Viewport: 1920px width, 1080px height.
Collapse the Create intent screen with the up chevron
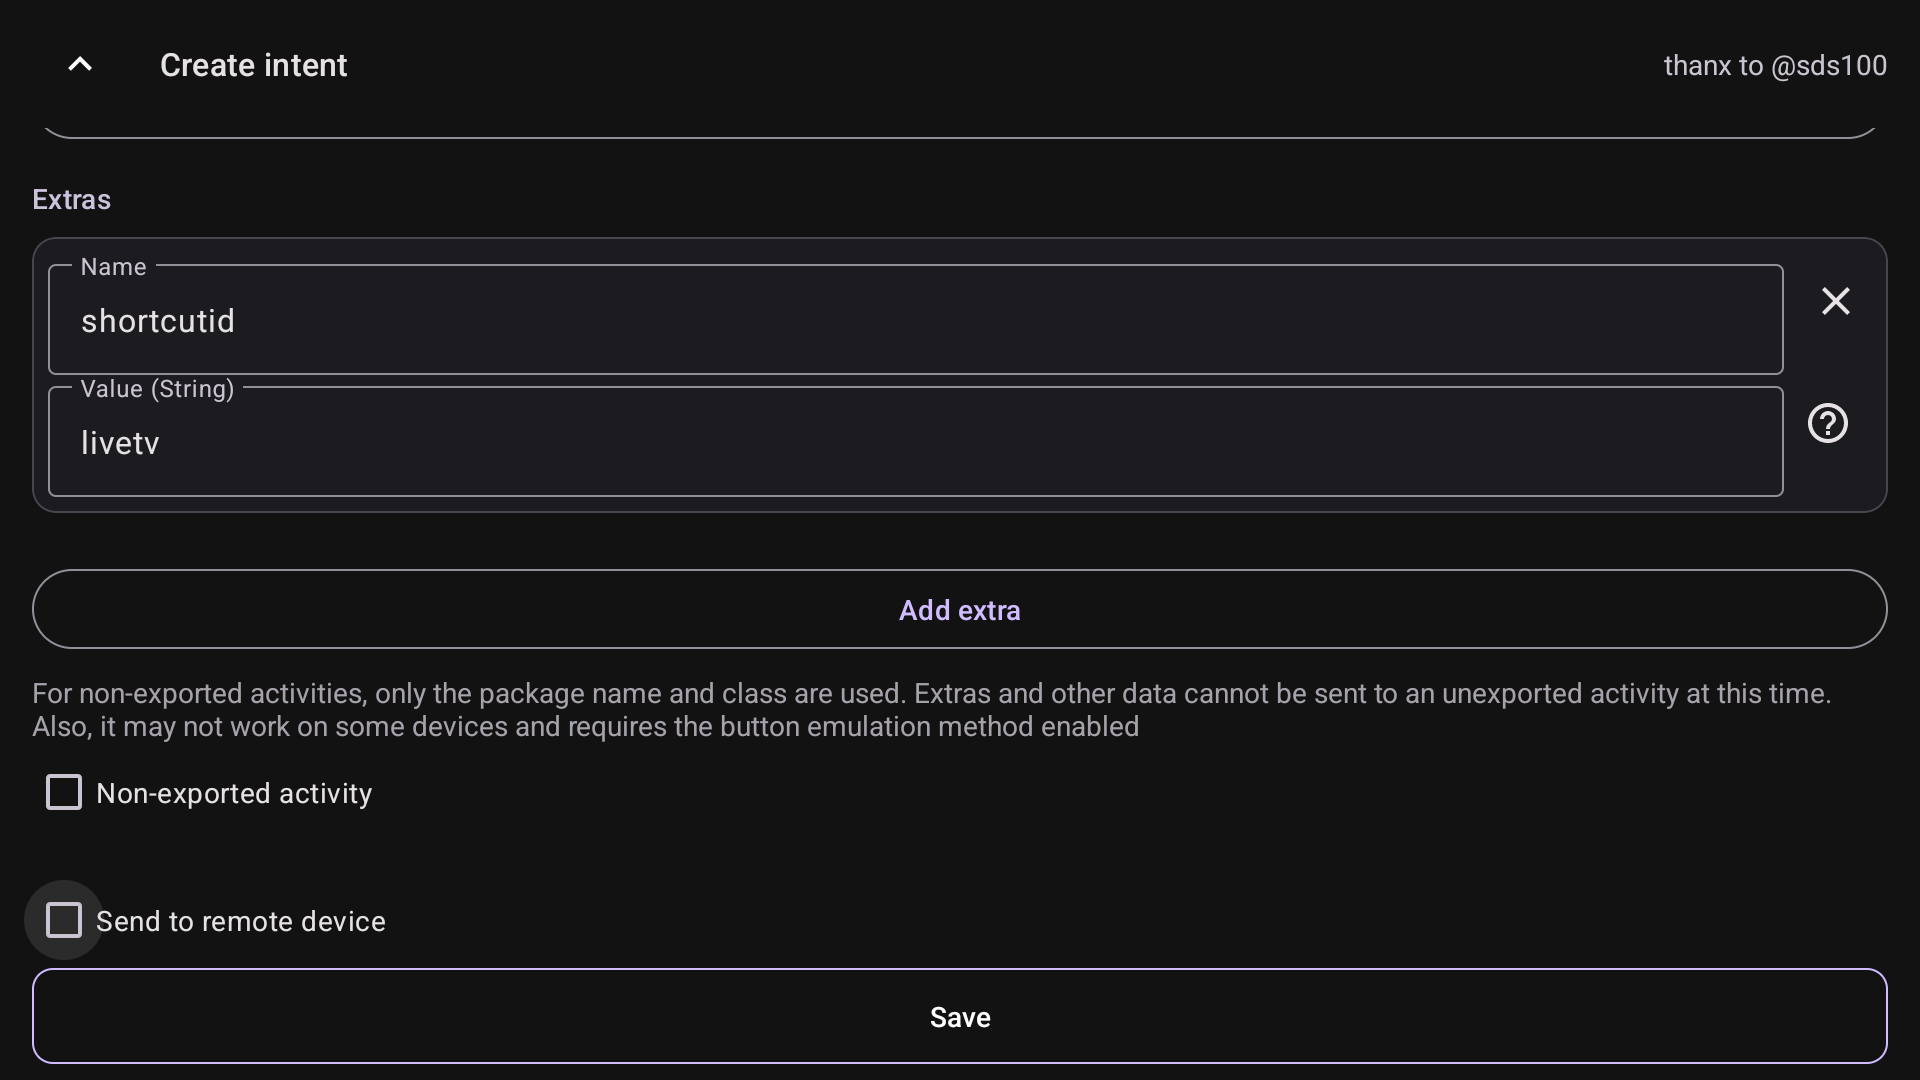point(80,65)
